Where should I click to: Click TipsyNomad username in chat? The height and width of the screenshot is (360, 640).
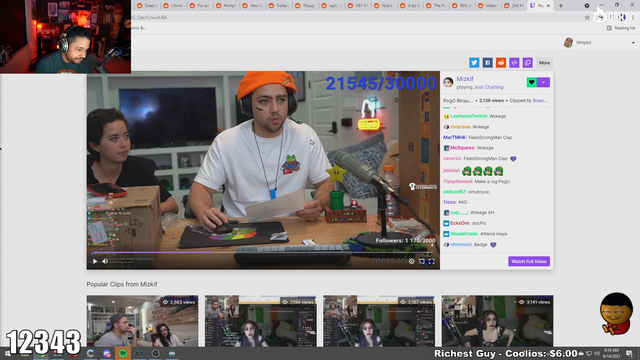[x=458, y=181]
